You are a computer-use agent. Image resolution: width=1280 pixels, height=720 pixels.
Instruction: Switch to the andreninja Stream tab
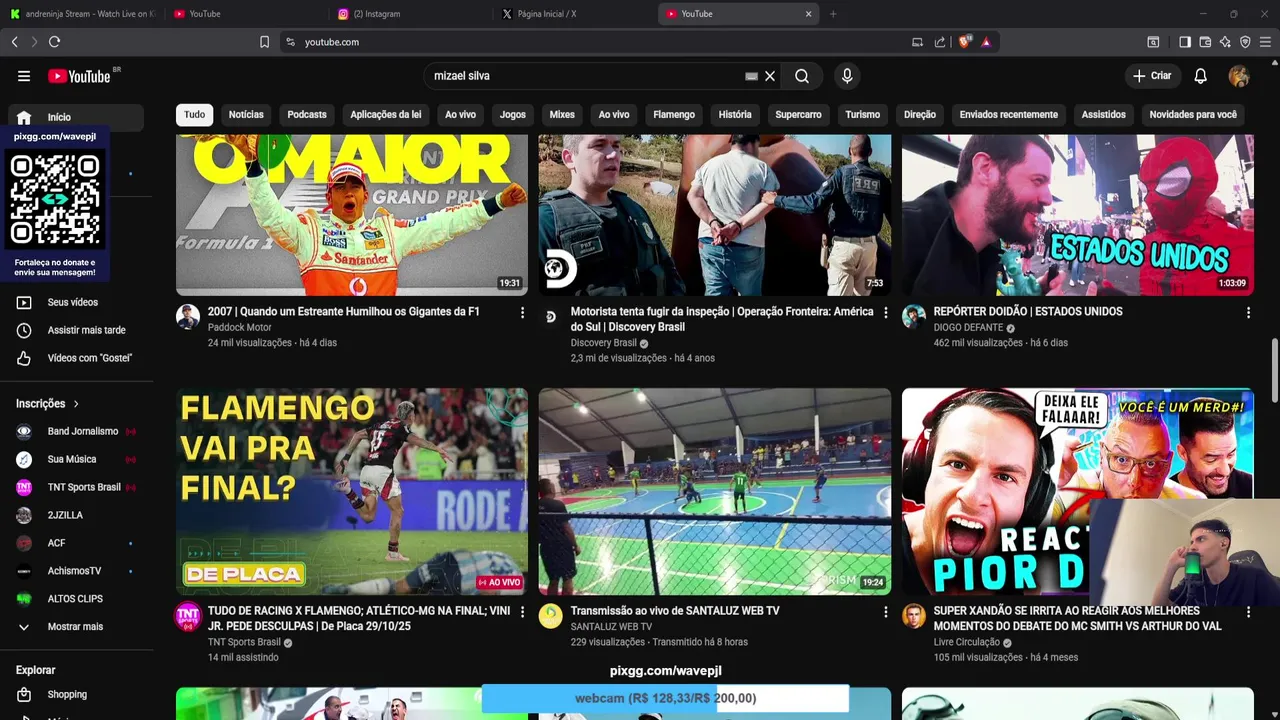coord(82,14)
